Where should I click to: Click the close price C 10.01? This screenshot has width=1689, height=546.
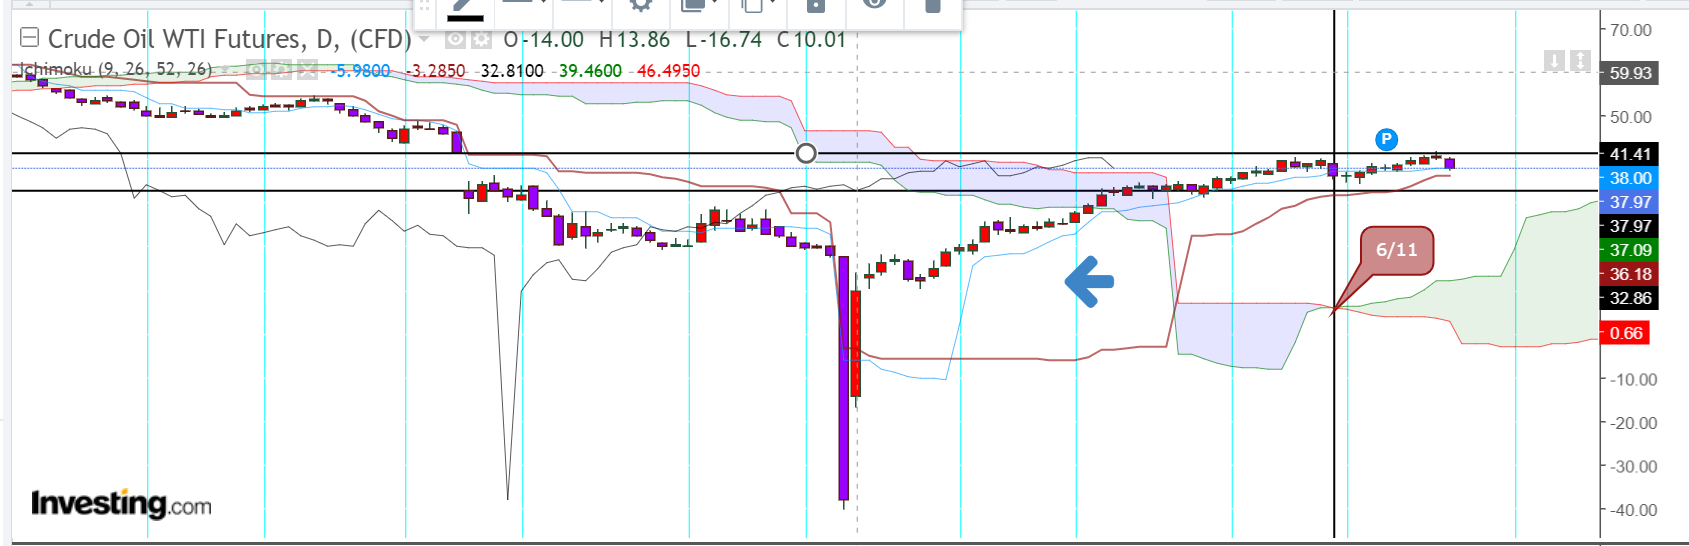(x=811, y=40)
